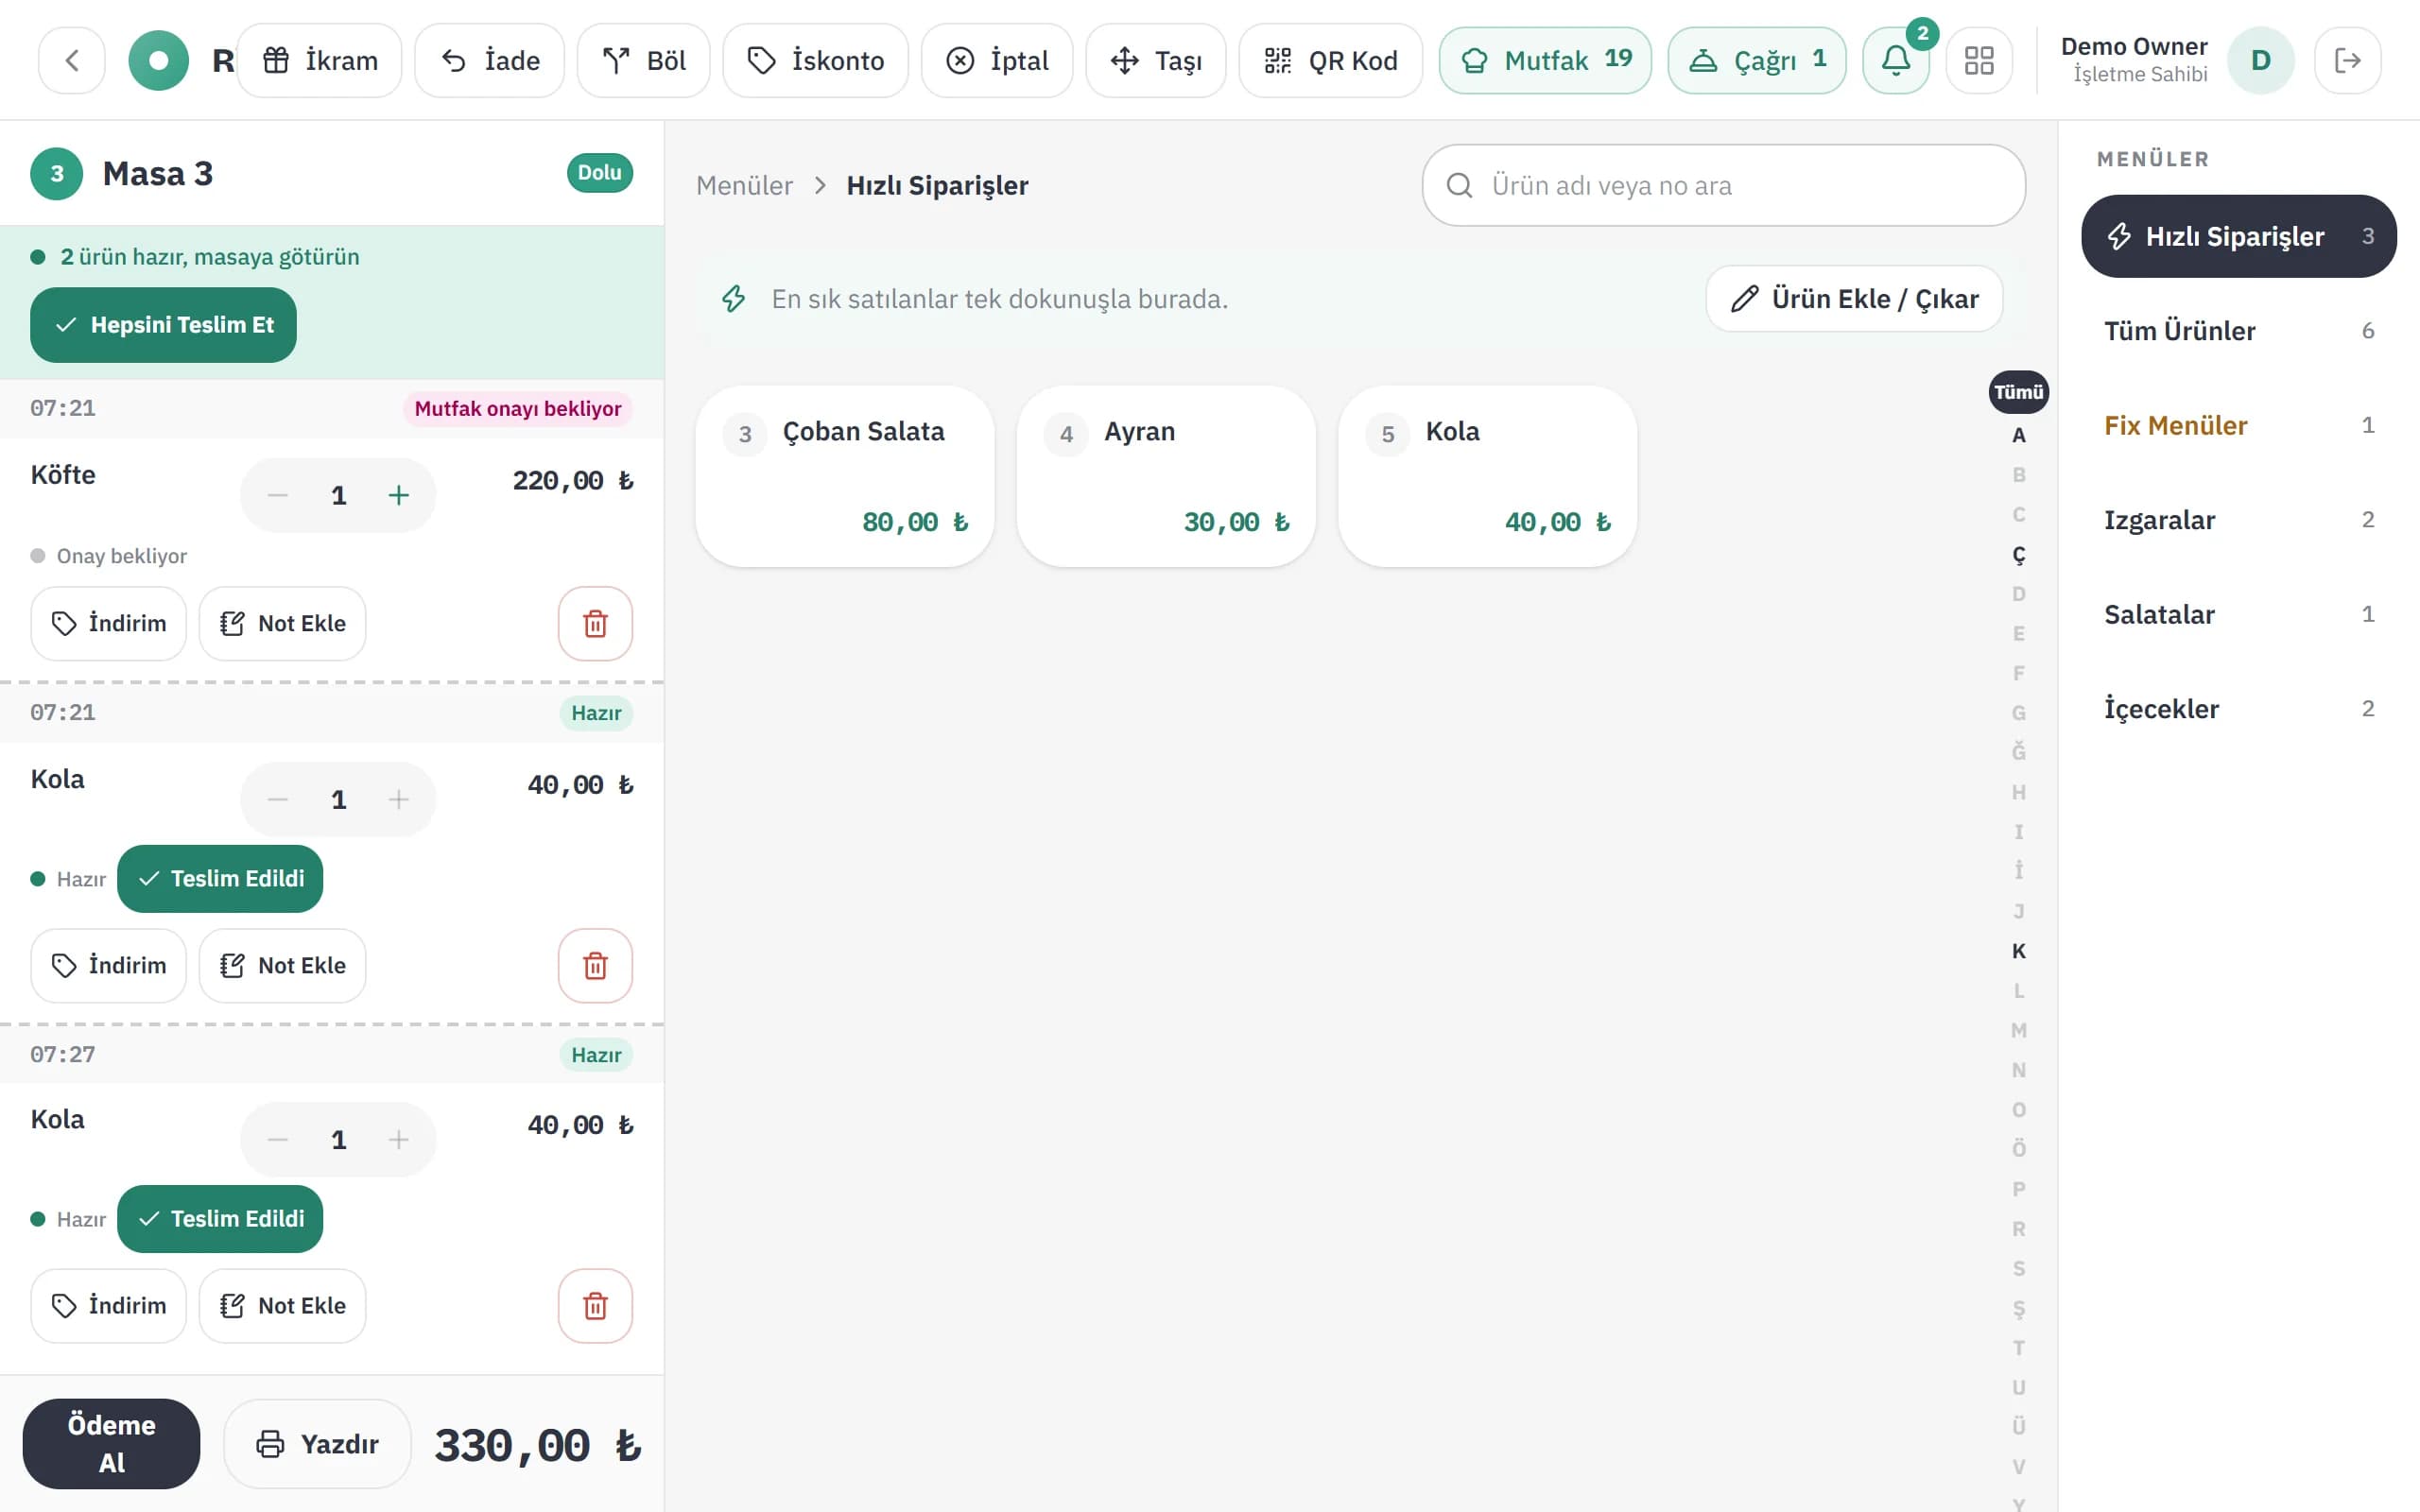
Task: Delete the Köfte order item
Action: (595, 623)
